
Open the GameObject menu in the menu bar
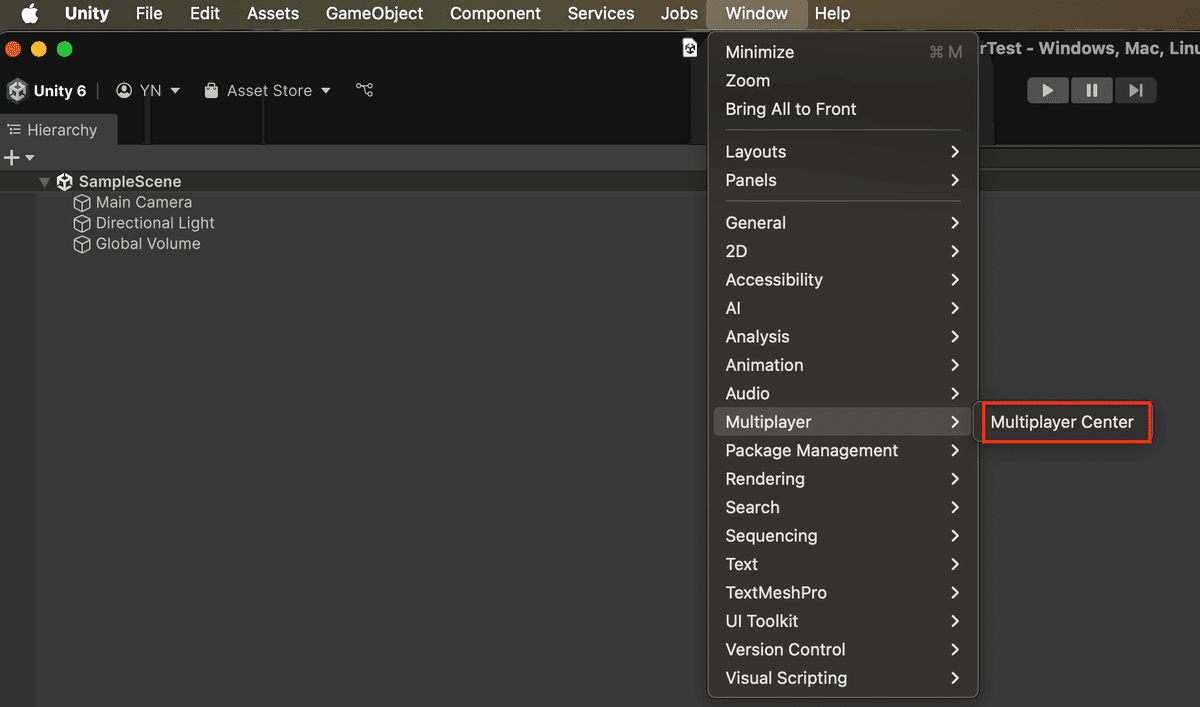[x=374, y=14]
